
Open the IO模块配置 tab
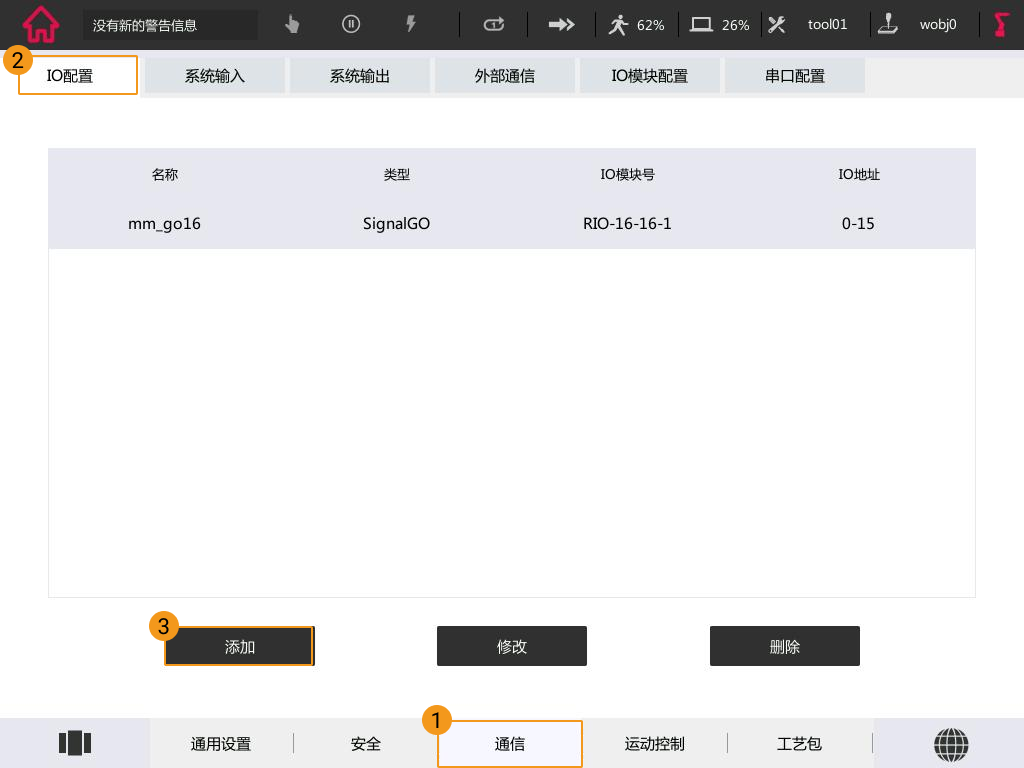point(650,76)
